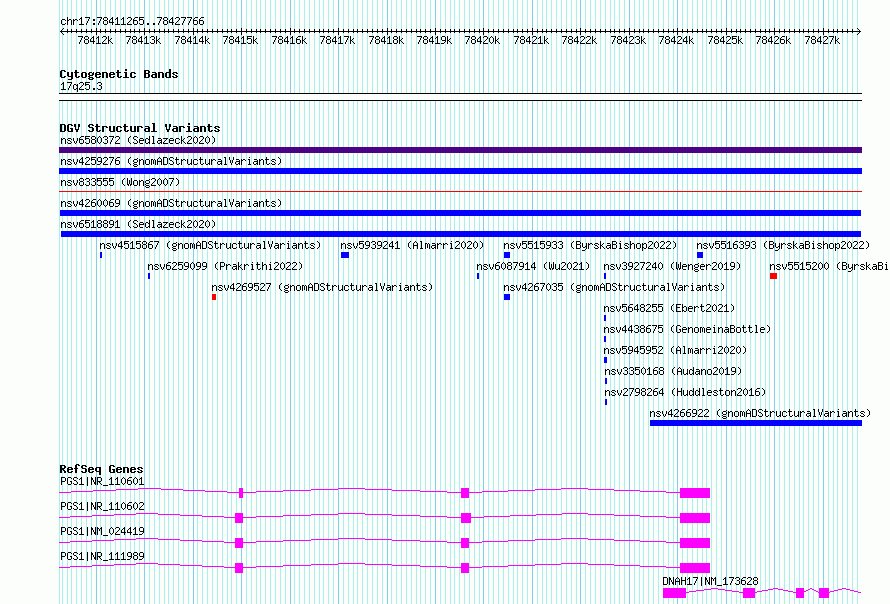Click the large last exon of PGS1|NR_110601

[x=695, y=493]
